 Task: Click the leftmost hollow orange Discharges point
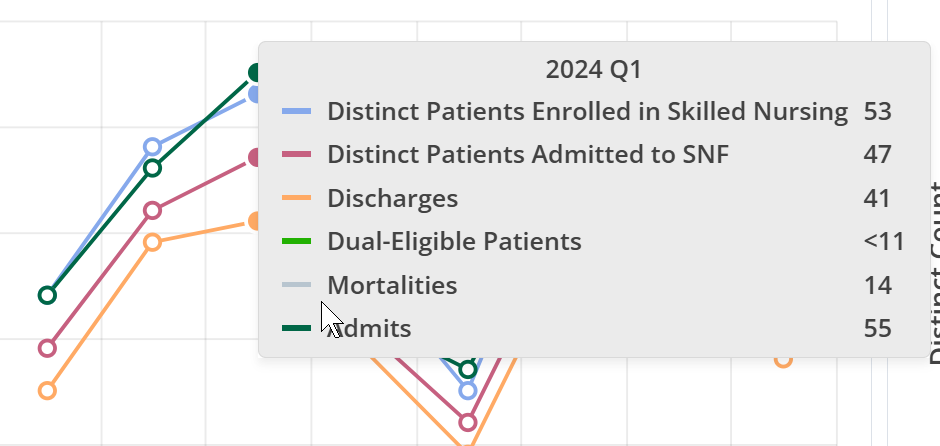(x=47, y=391)
